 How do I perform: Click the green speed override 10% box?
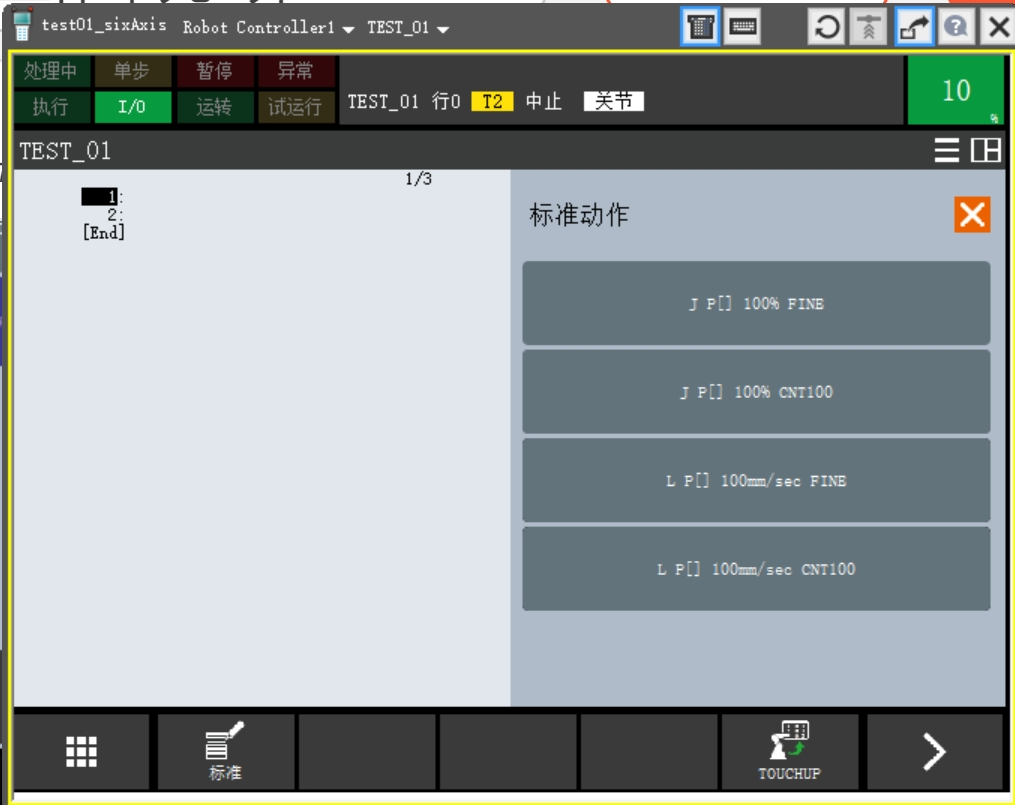tap(956, 90)
